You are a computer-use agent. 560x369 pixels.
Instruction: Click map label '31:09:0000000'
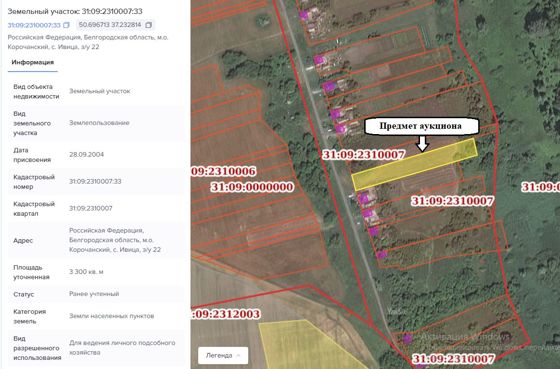pyautogui.click(x=252, y=187)
